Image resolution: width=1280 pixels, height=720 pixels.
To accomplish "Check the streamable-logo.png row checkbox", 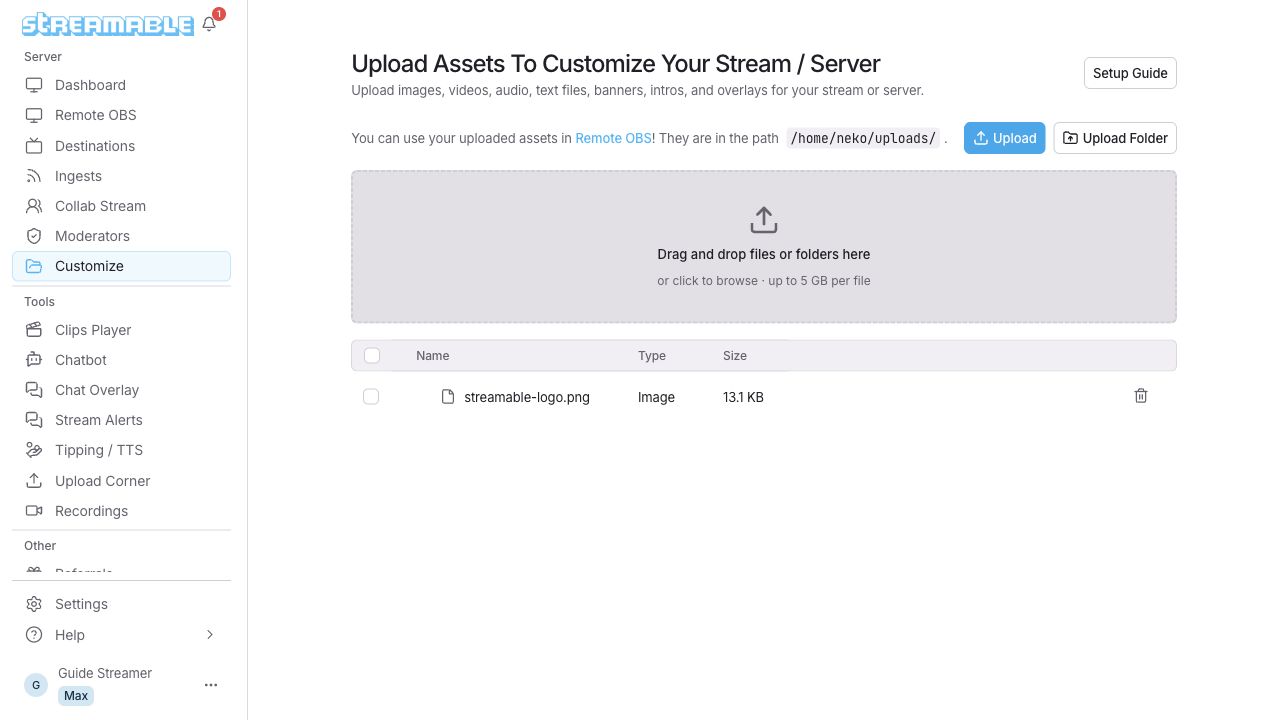I will pyautogui.click(x=371, y=397).
